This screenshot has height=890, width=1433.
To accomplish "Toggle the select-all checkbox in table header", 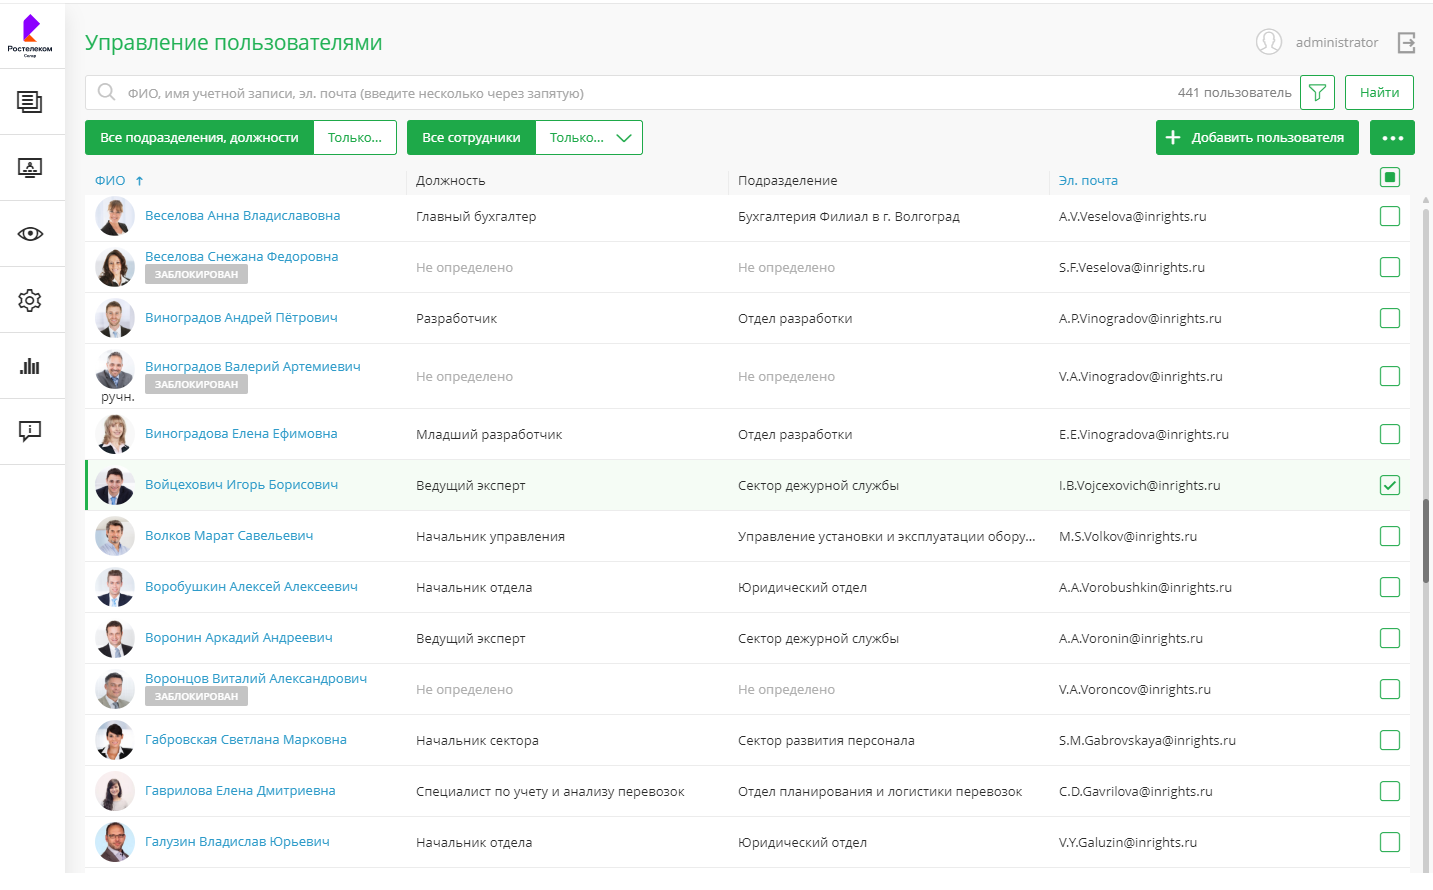I will [x=1389, y=178].
